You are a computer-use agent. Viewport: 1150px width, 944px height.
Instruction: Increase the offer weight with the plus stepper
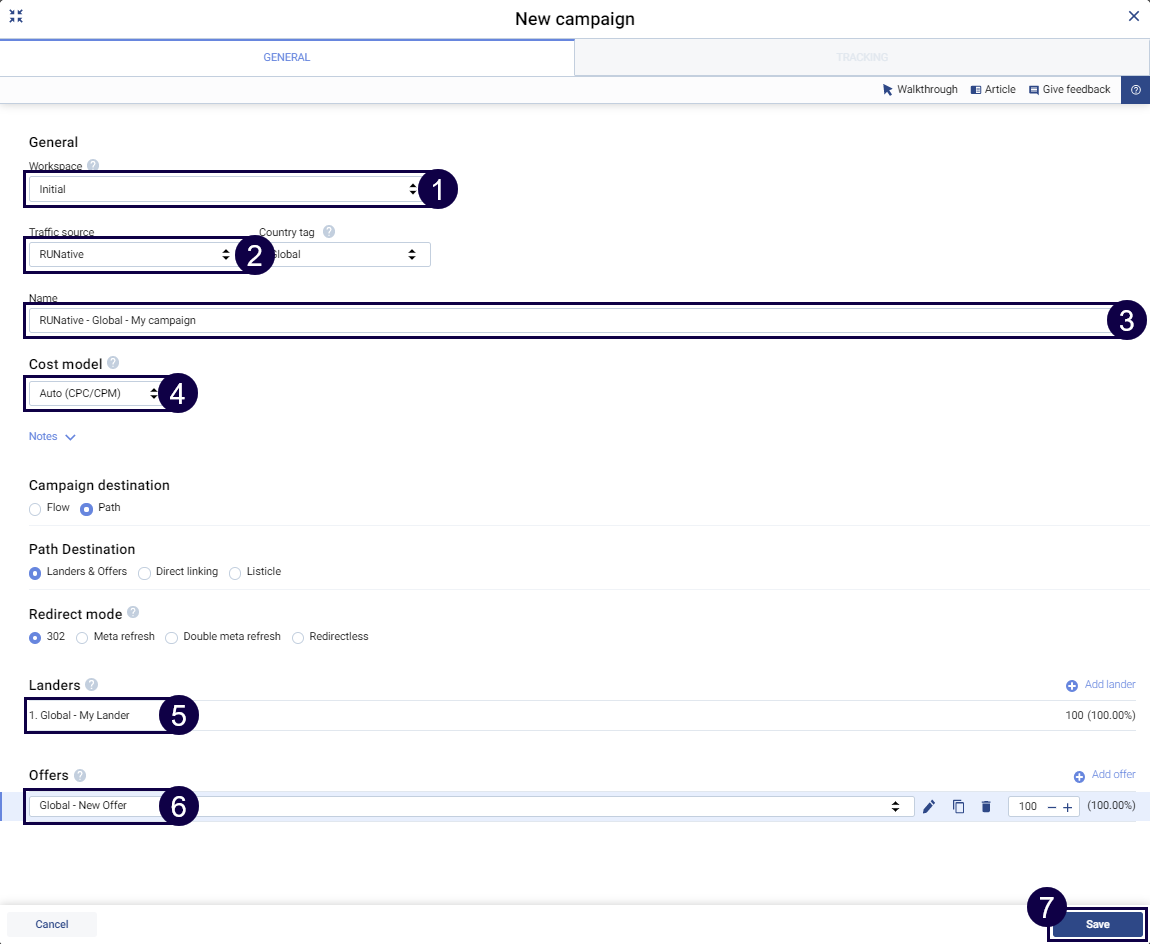click(1067, 807)
